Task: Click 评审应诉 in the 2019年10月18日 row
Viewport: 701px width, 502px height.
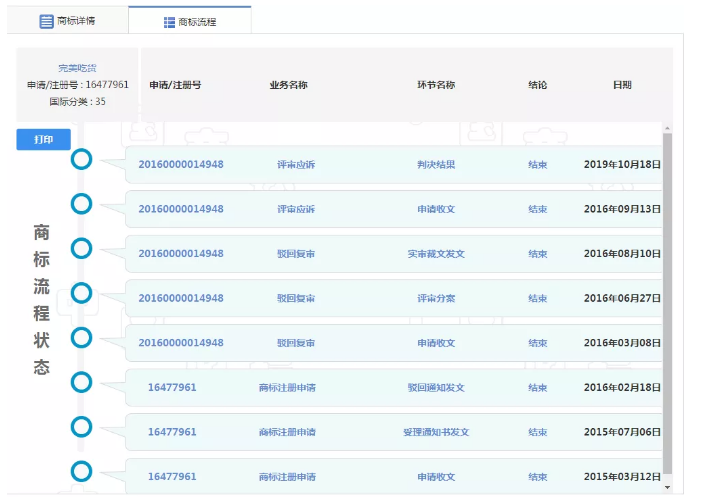Action: coord(296,165)
